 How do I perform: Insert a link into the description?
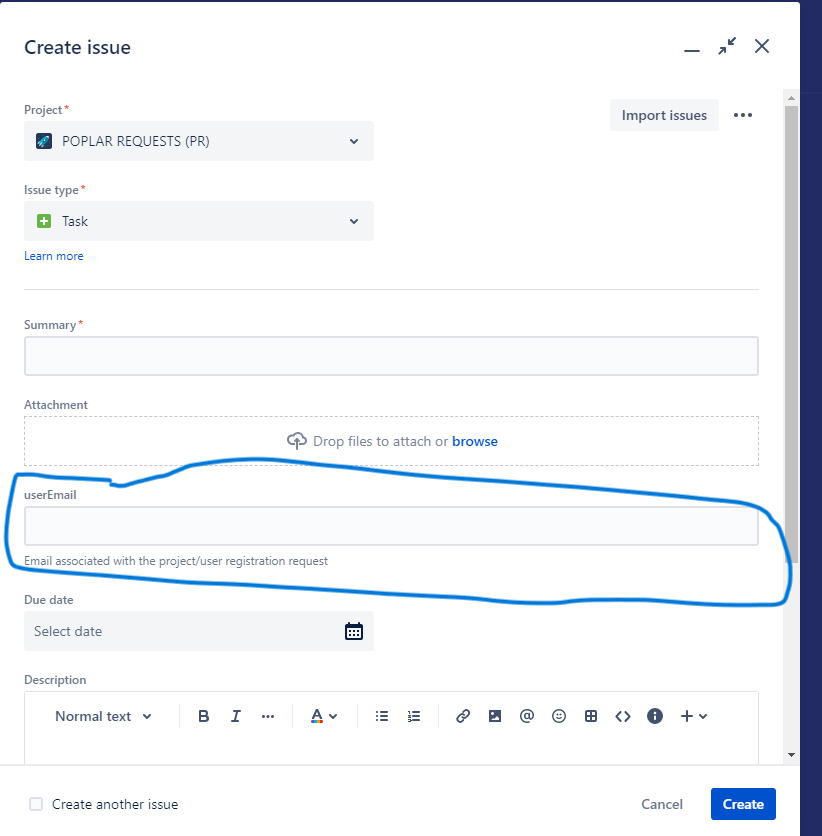point(462,716)
